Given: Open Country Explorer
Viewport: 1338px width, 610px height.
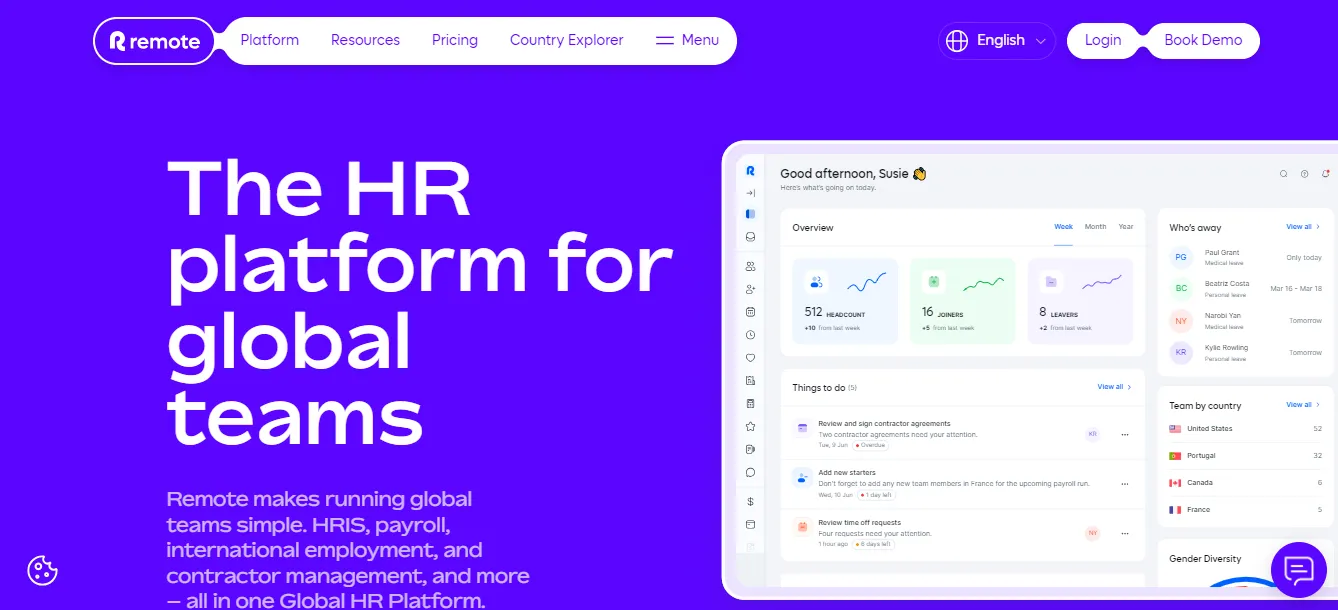Looking at the screenshot, I should tap(567, 41).
